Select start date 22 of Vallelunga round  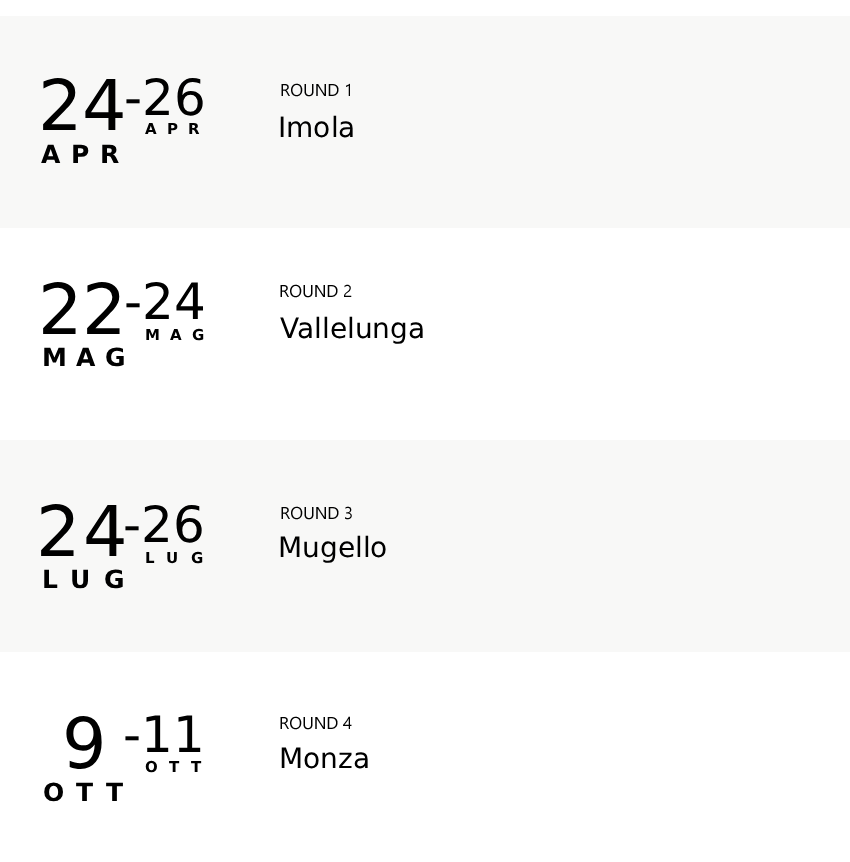click(x=81, y=310)
